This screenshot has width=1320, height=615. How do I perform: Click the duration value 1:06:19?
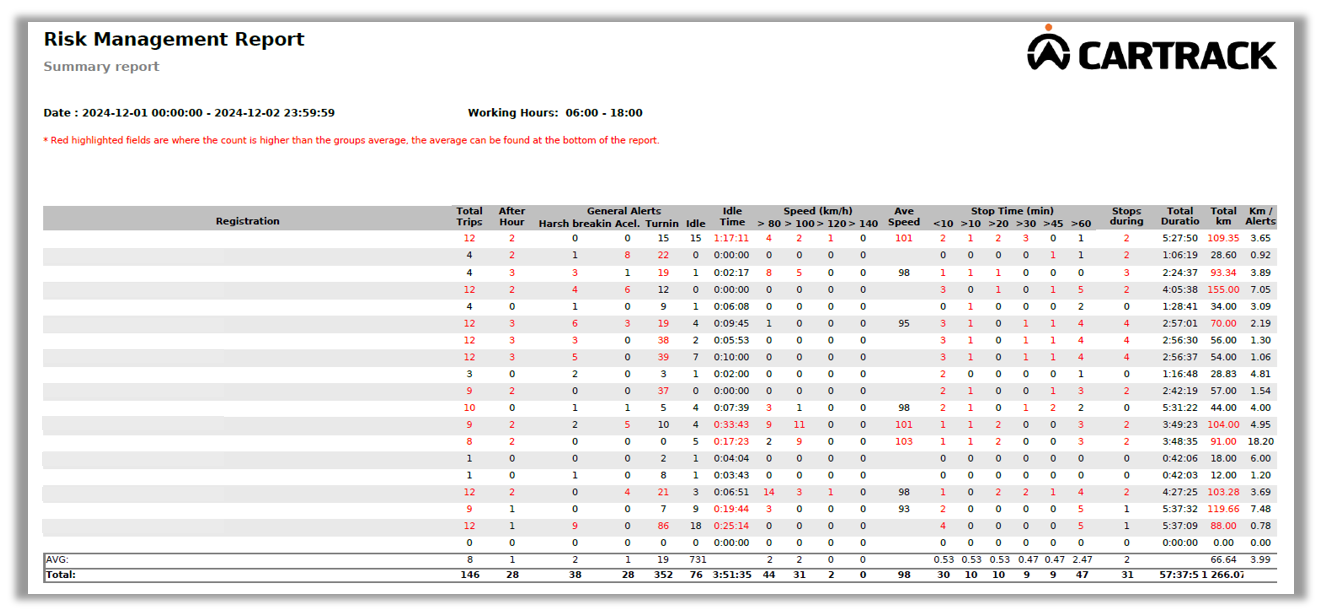coord(1180,256)
